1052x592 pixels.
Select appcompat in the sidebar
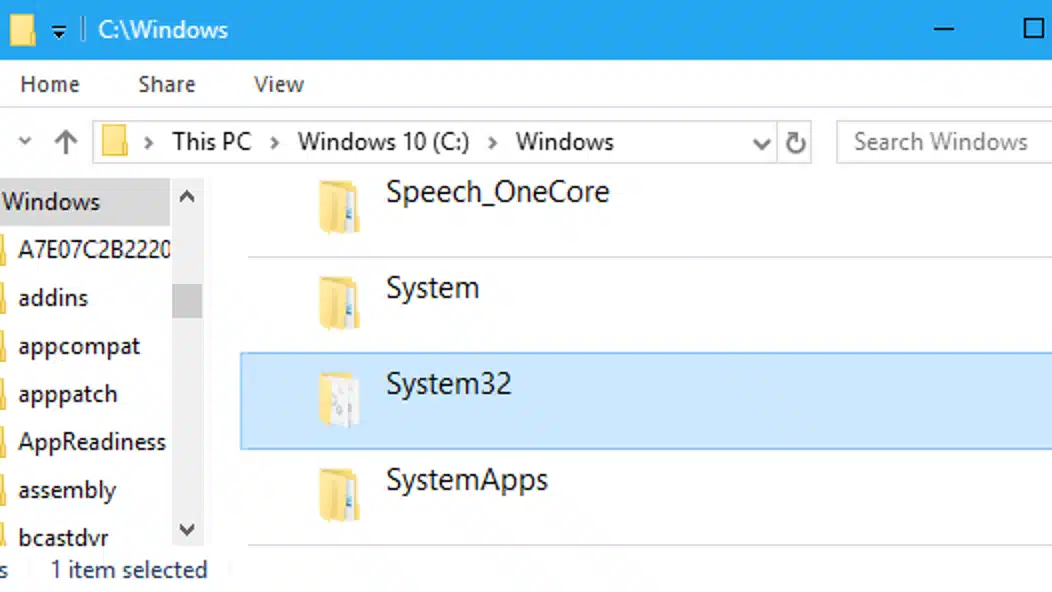point(79,346)
